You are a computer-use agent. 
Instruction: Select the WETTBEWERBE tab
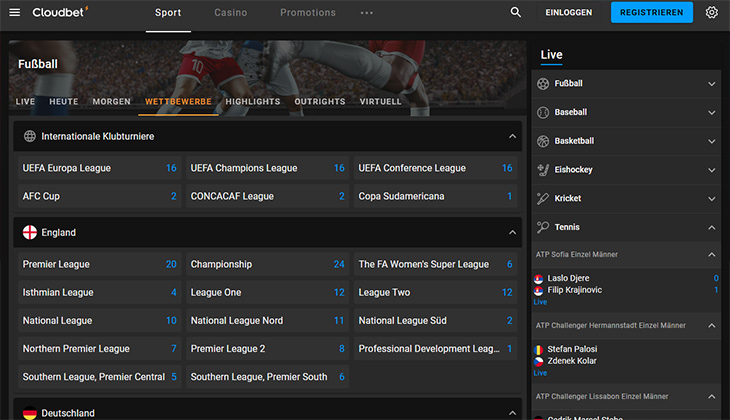[x=178, y=102]
